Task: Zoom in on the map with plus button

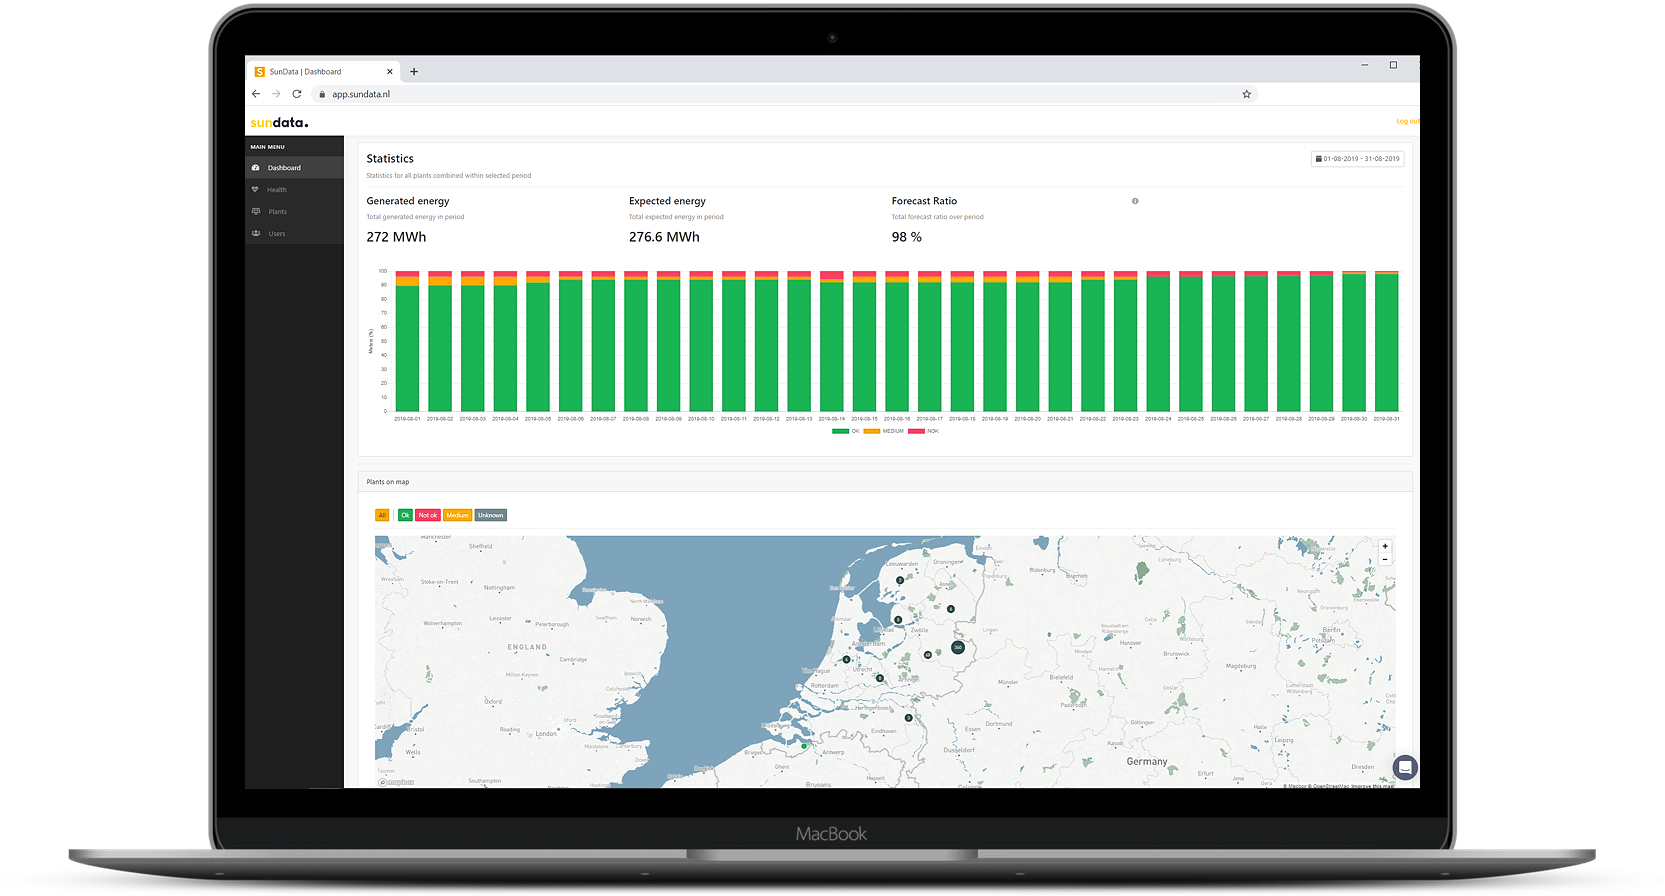Action: [x=1385, y=546]
